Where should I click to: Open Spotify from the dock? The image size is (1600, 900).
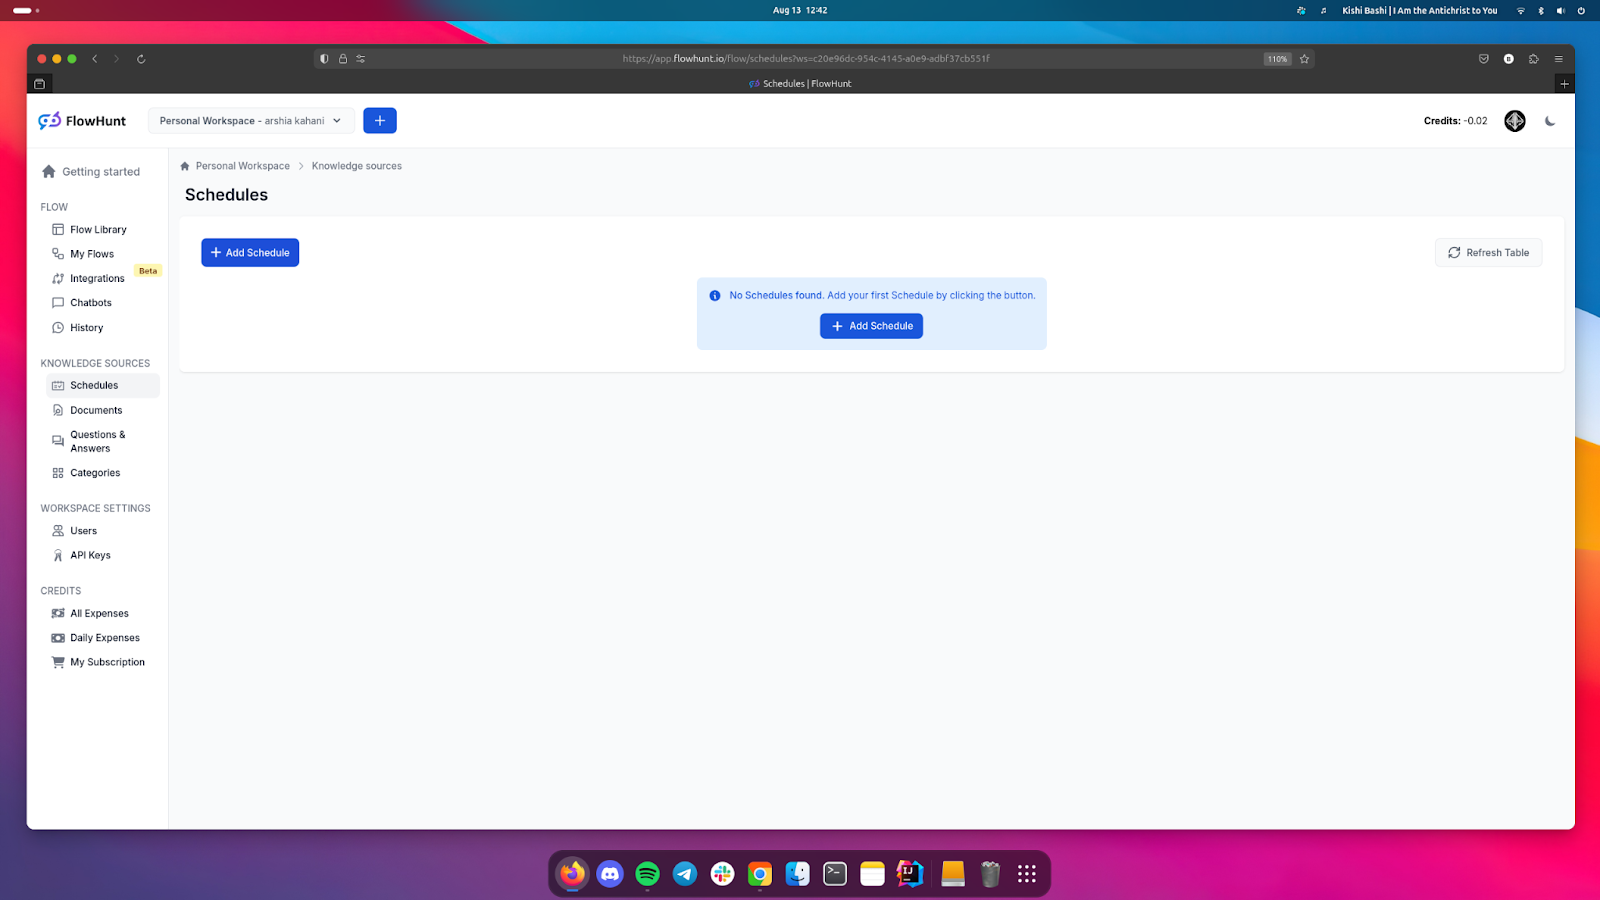(x=647, y=874)
